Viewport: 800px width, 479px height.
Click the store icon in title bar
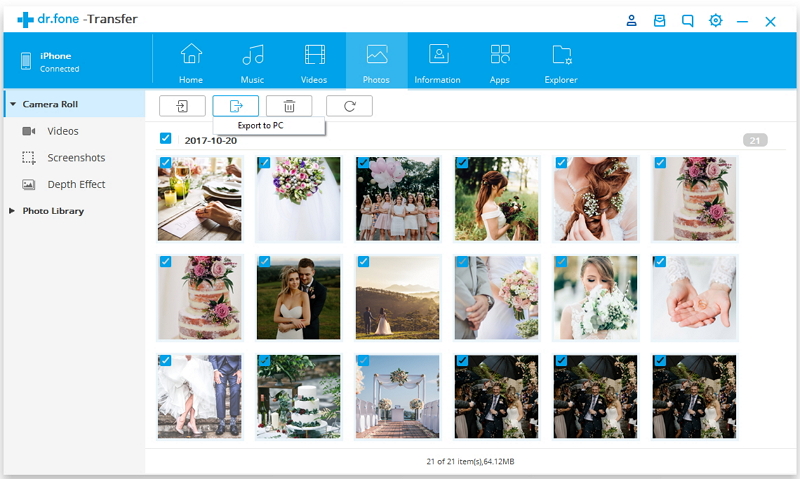(659, 20)
